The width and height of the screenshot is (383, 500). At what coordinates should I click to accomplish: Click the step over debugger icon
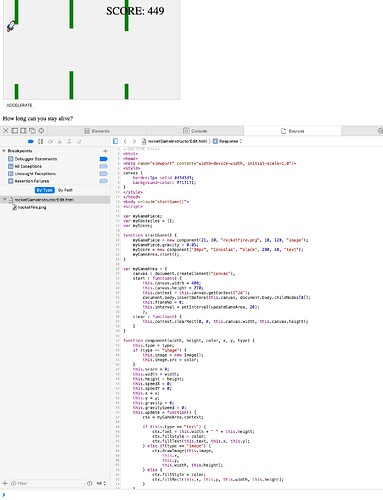coord(50,141)
